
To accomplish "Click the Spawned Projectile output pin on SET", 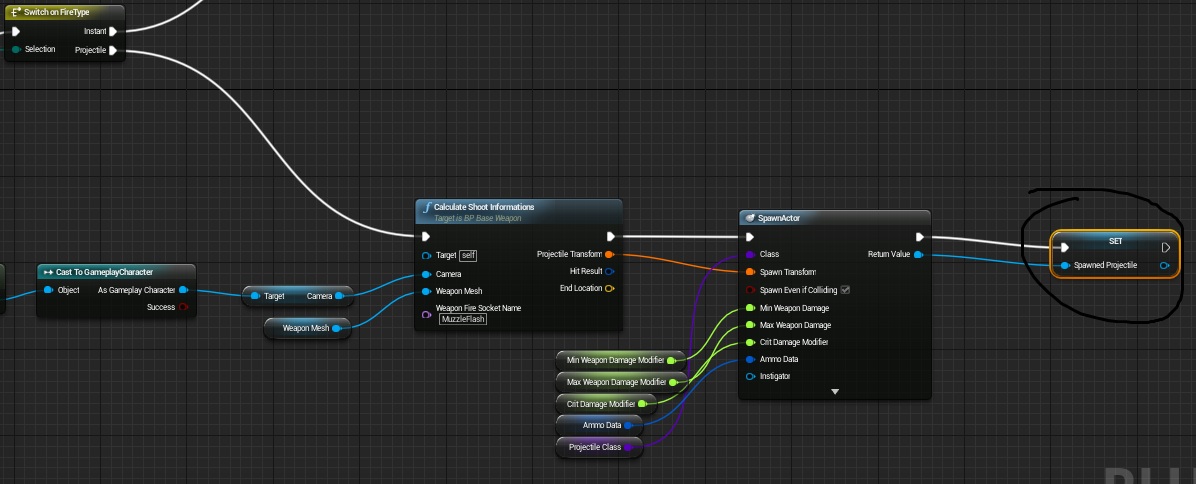I will [x=1165, y=265].
